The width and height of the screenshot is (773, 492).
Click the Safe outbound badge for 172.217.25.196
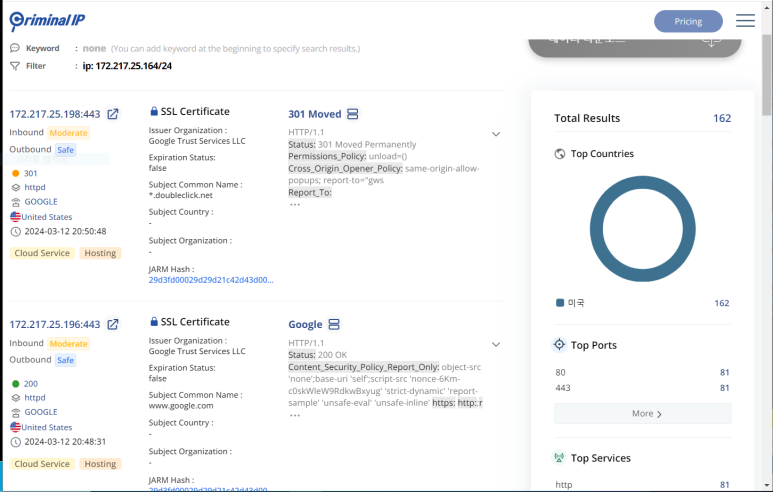[x=65, y=360]
